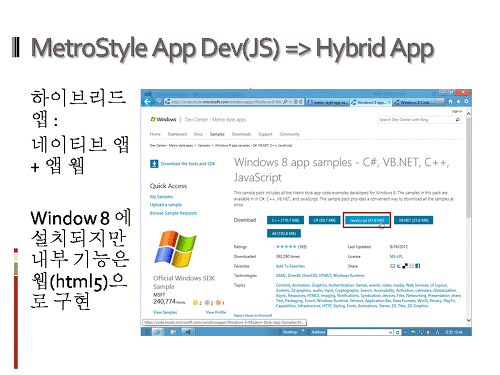Share the sample on Facebook
This screenshot has width=500, height=375.
418,266
